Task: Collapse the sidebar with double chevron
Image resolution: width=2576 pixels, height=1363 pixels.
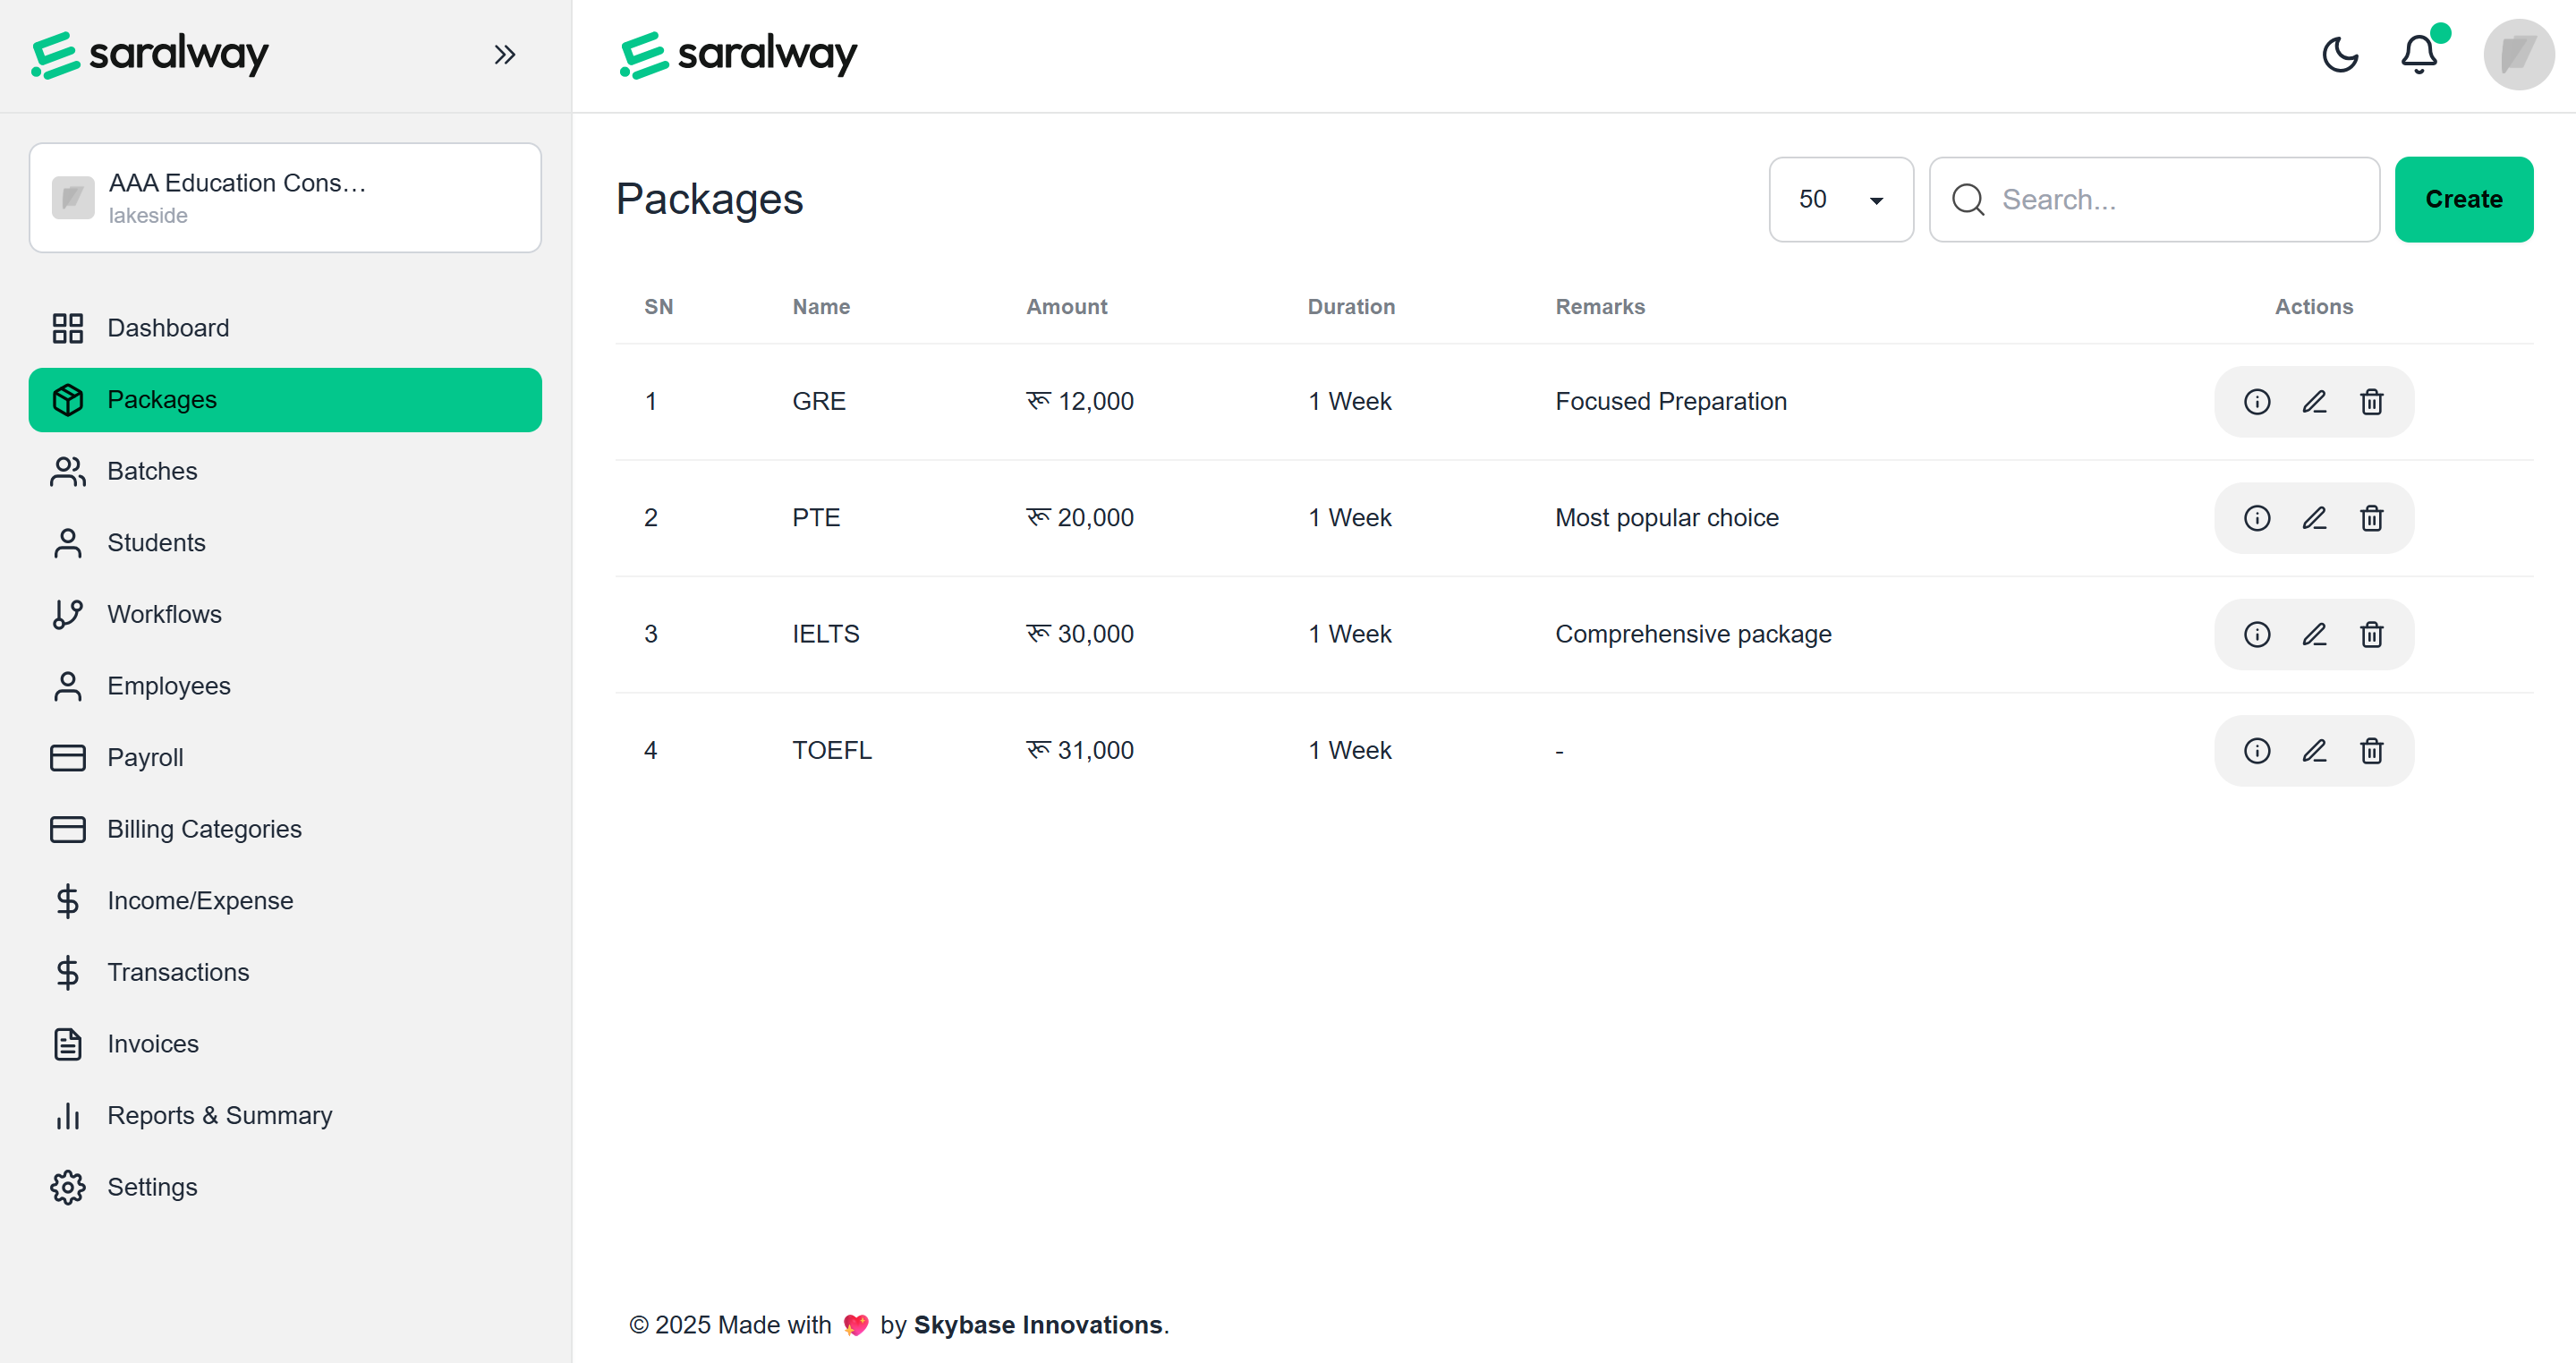Action: click(505, 54)
